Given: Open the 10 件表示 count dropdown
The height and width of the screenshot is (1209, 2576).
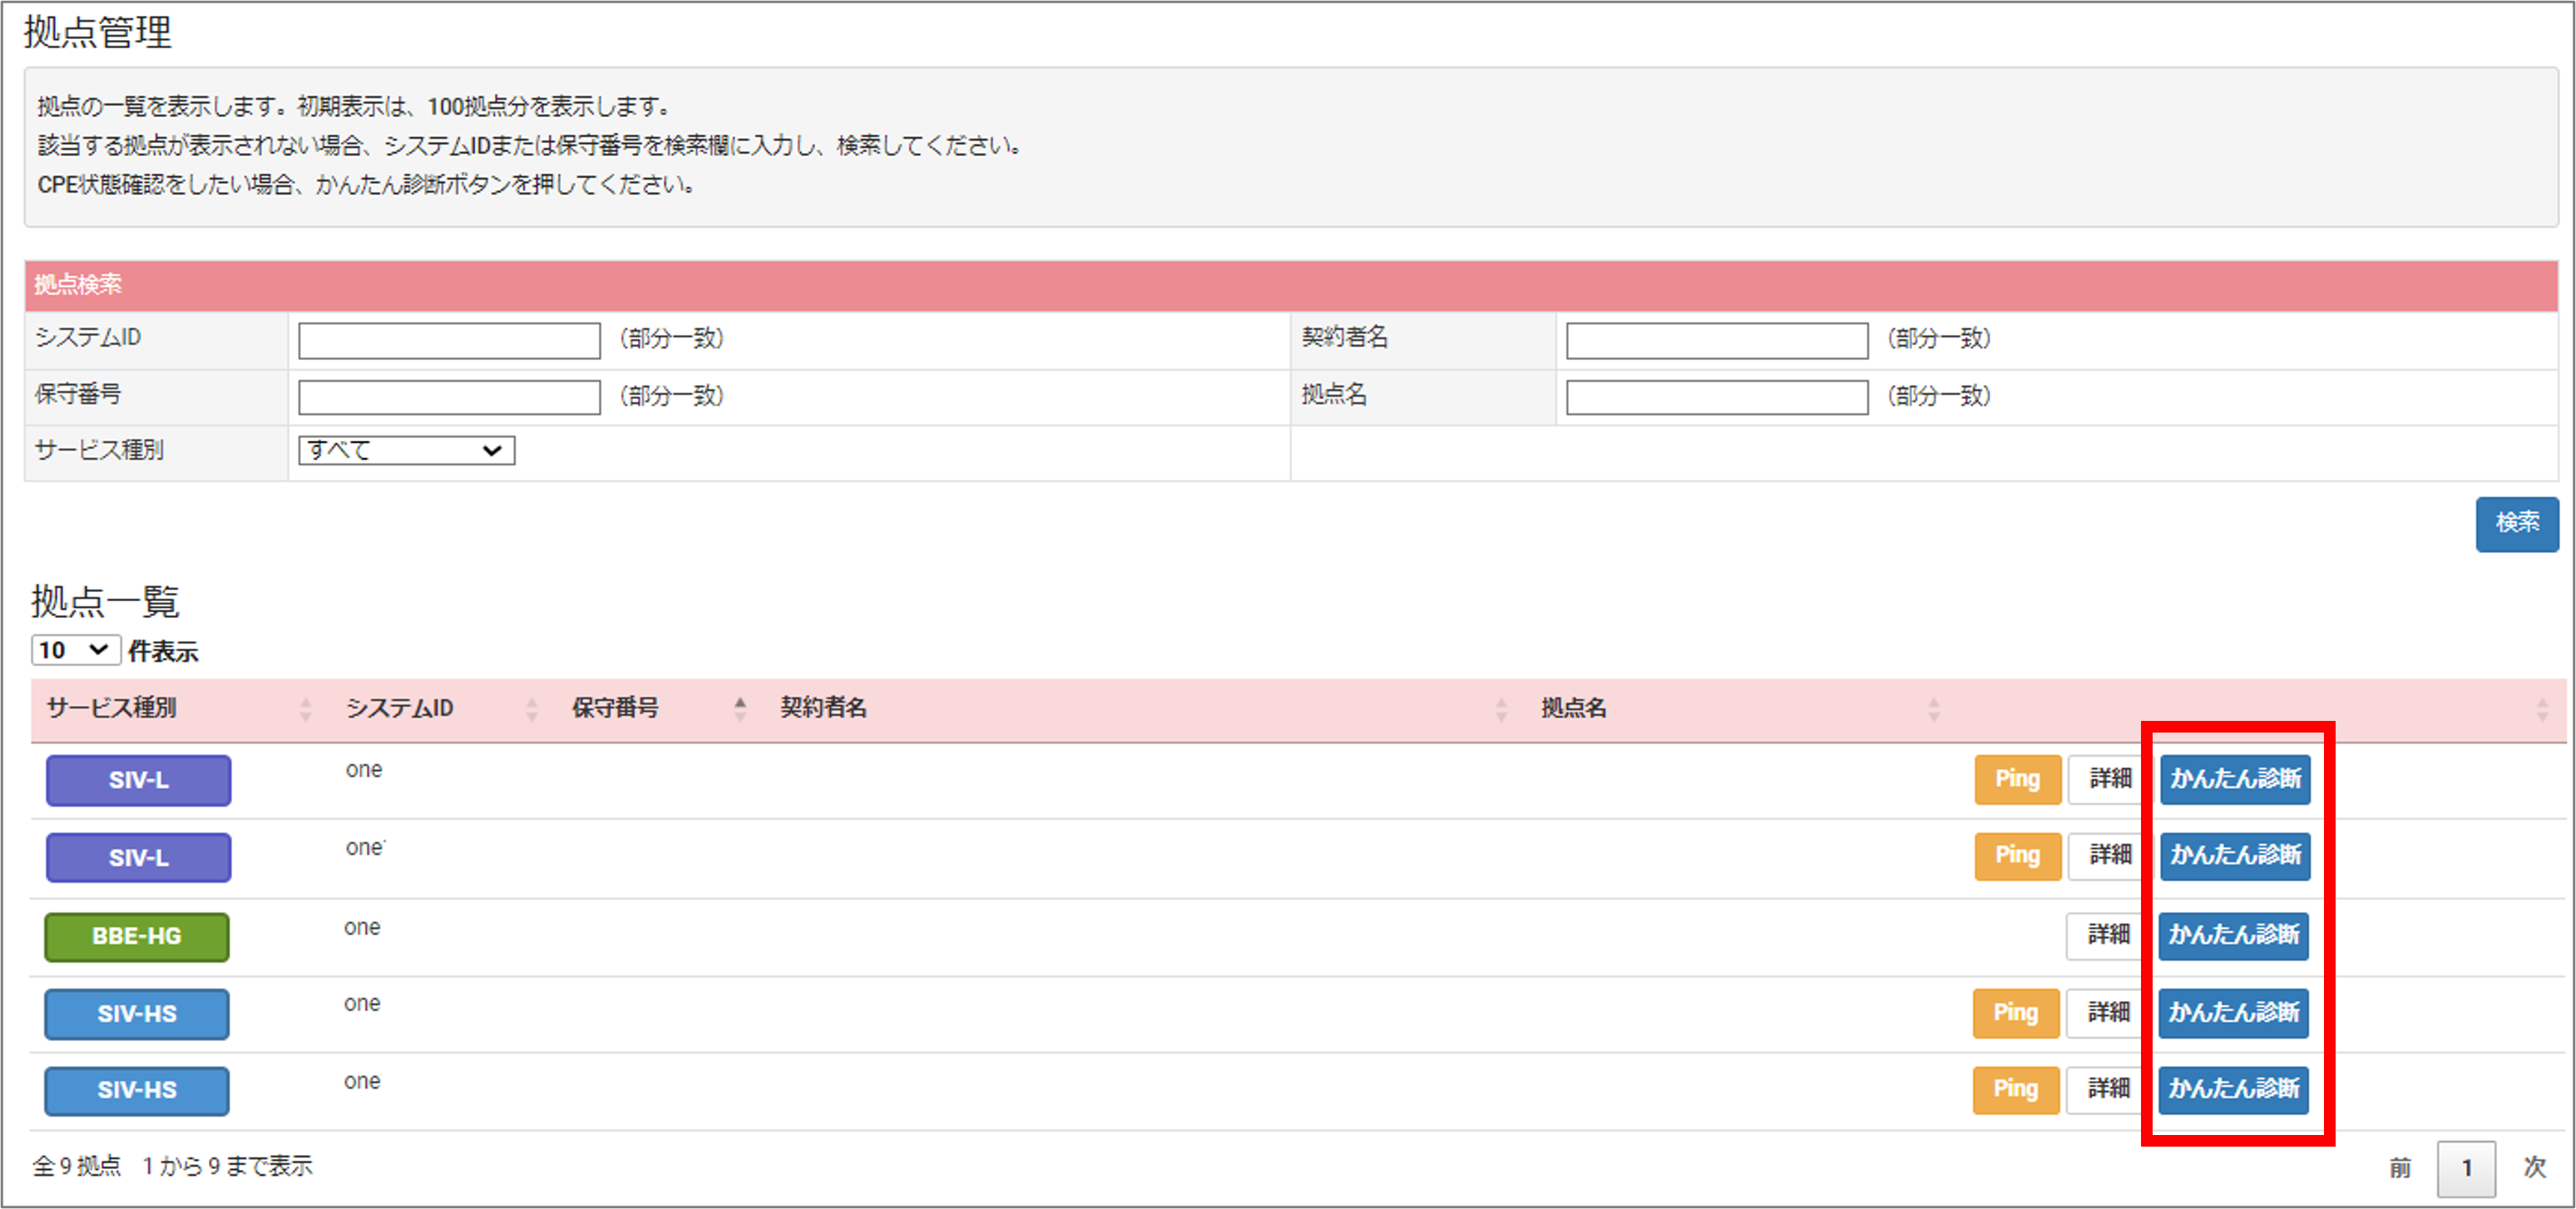Looking at the screenshot, I should (75, 650).
